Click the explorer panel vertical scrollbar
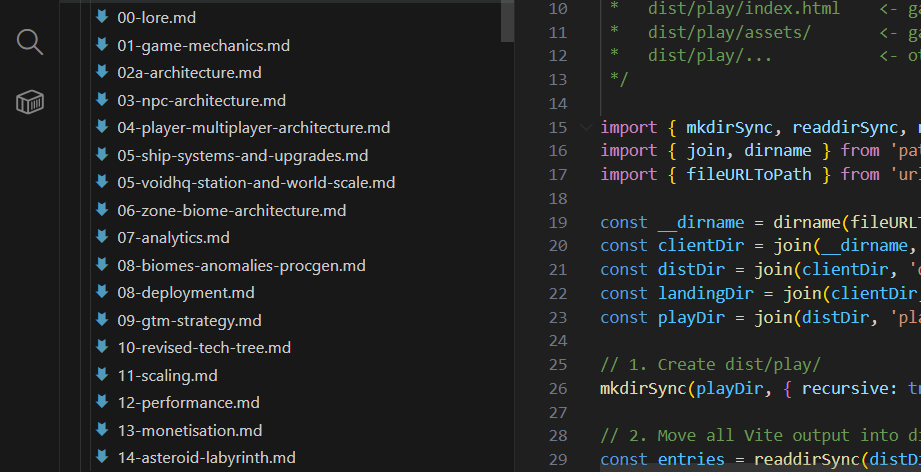The height and width of the screenshot is (472, 921). (507, 20)
